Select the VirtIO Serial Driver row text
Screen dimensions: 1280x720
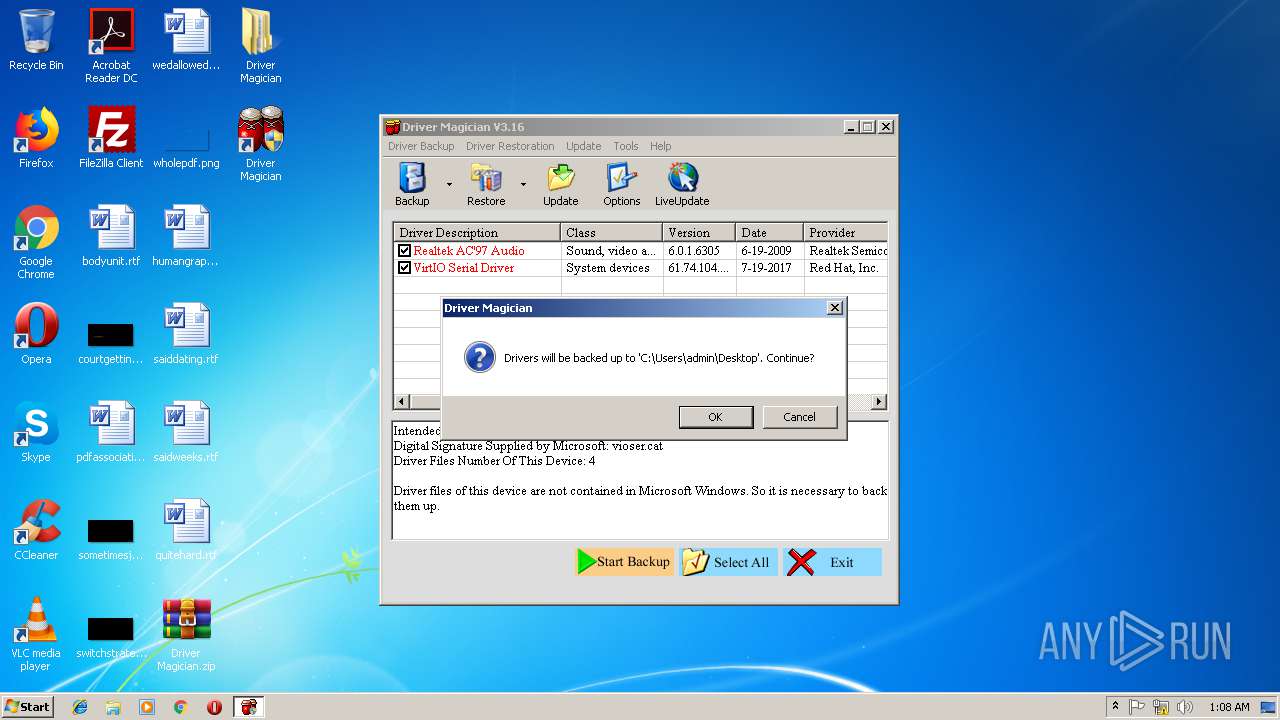coord(464,268)
